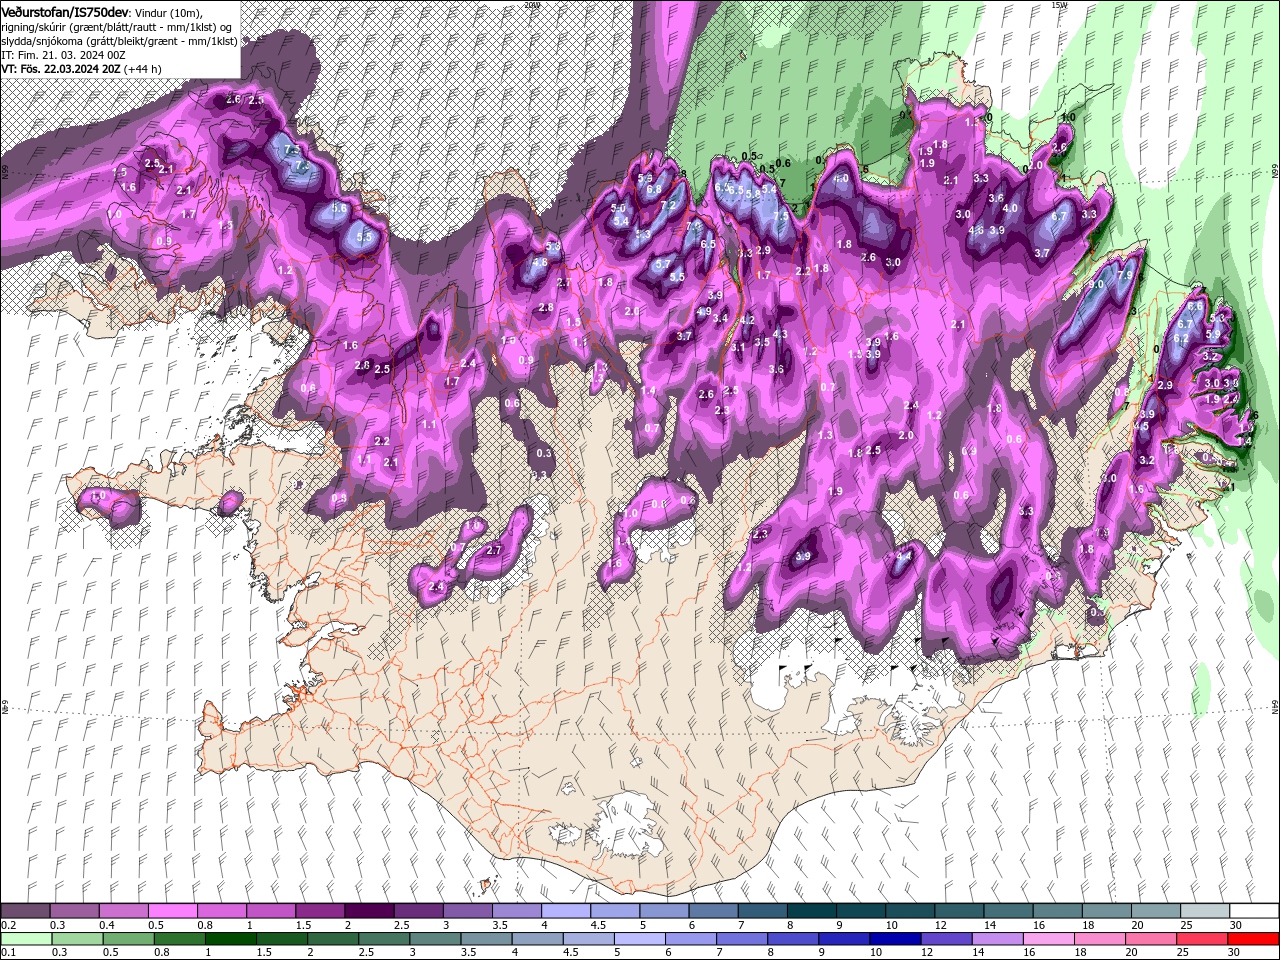The height and width of the screenshot is (960, 1280).
Task: Click the Veðurstofan/IS750dev title text
Action: (x=65, y=11)
